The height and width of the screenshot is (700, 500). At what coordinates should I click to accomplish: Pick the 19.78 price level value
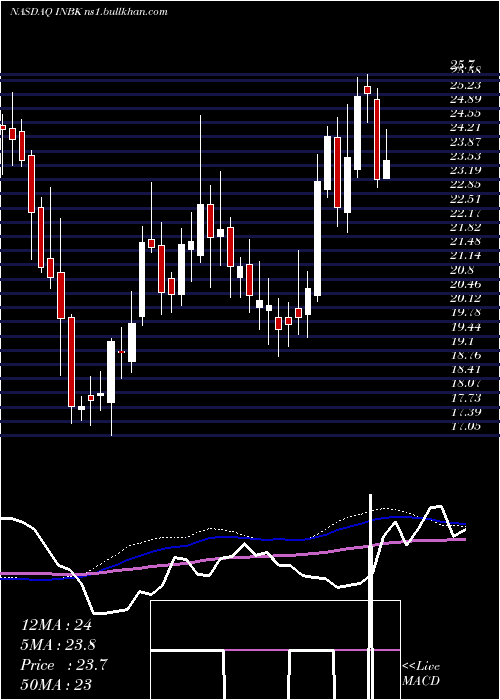pyautogui.click(x=464, y=314)
